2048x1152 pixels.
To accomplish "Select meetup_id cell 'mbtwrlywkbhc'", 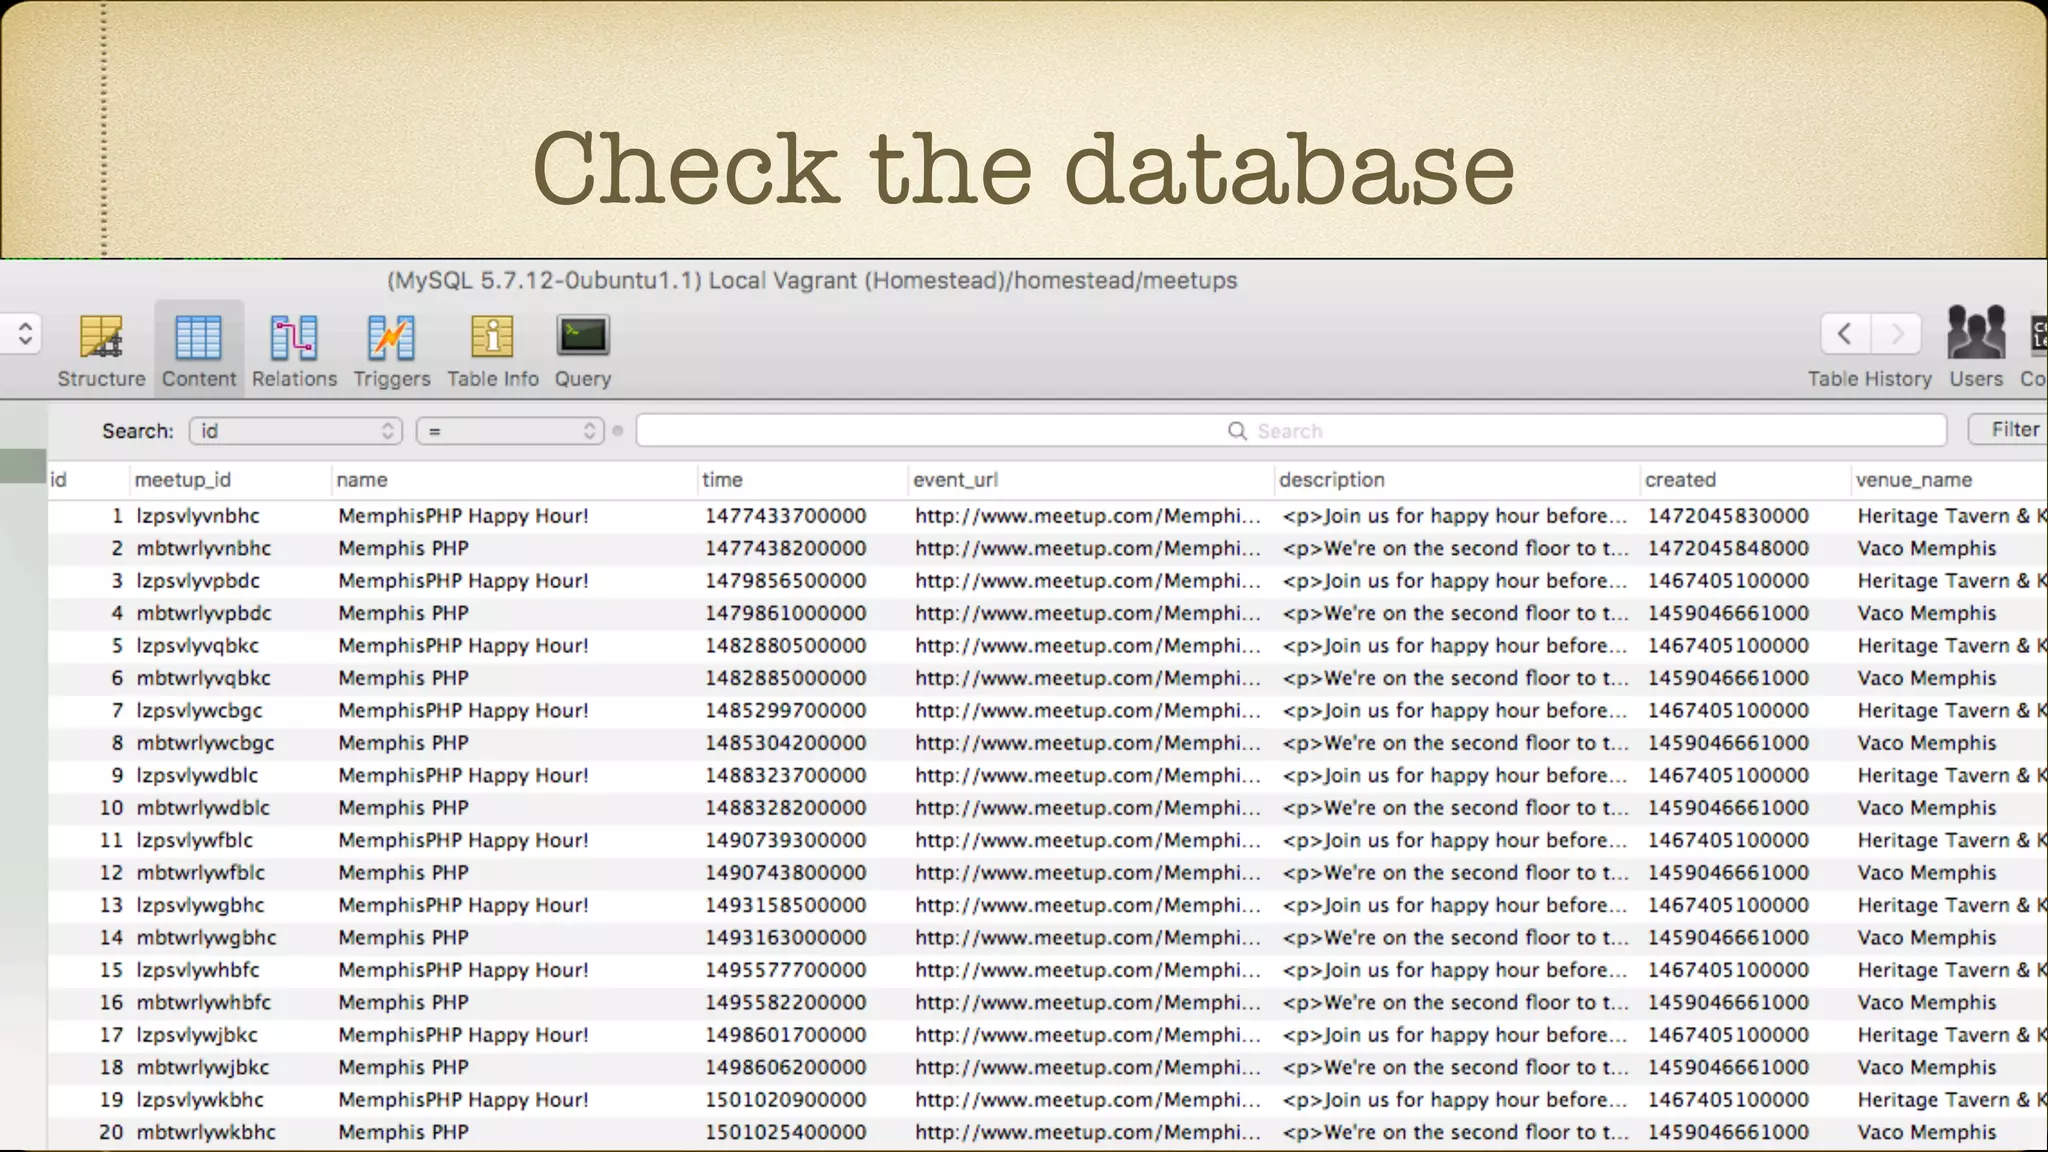I will coord(206,1132).
